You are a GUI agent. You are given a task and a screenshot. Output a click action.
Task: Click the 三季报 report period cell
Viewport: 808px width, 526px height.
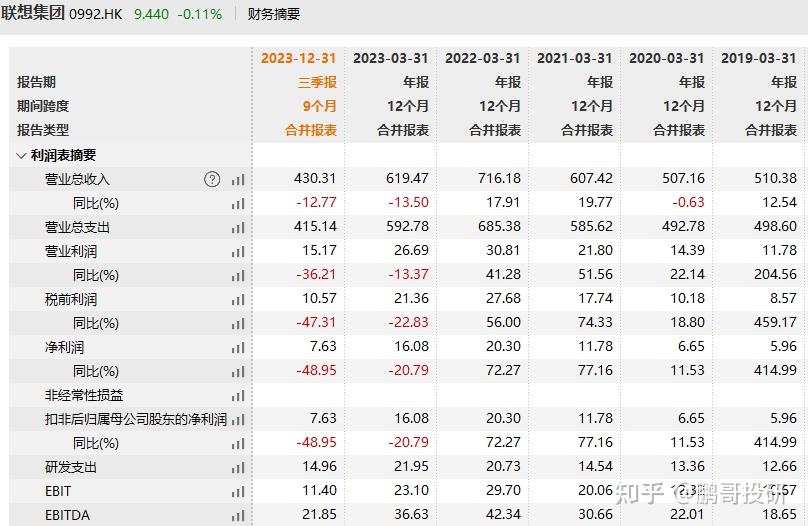(x=317, y=82)
